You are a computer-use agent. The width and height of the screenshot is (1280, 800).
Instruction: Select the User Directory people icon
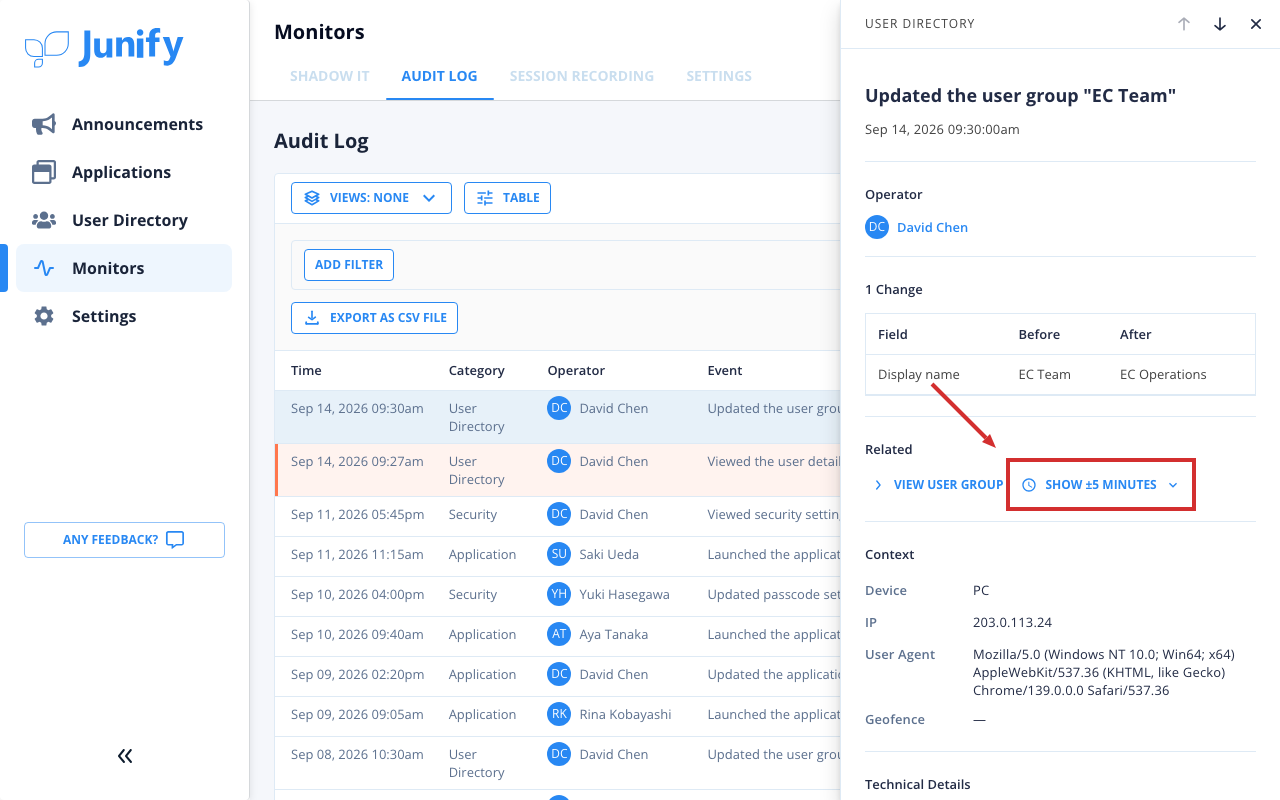(44, 220)
